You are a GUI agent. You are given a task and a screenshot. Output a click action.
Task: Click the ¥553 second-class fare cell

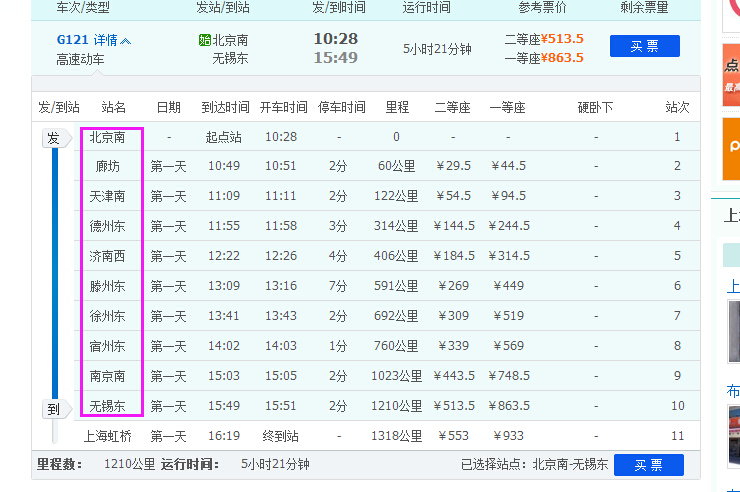(x=453, y=436)
